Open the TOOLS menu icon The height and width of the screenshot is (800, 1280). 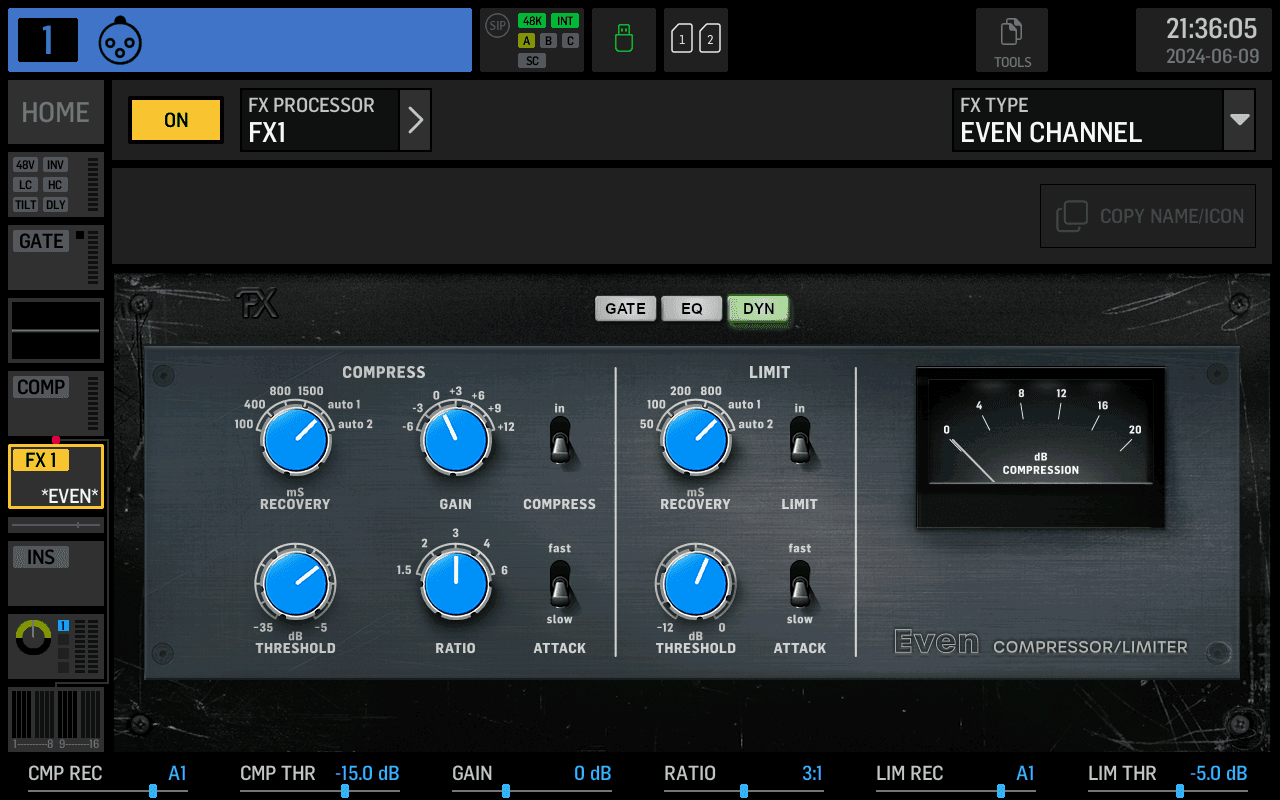[x=1012, y=40]
